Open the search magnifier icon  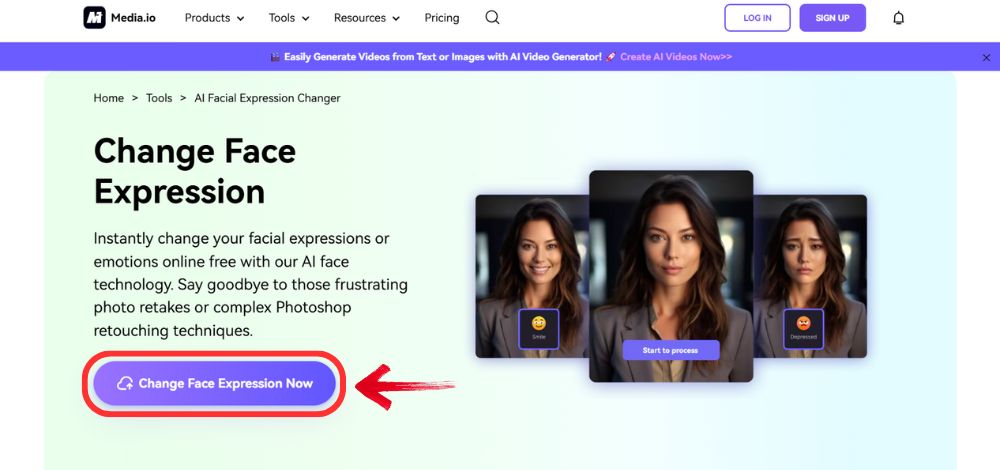coord(492,18)
